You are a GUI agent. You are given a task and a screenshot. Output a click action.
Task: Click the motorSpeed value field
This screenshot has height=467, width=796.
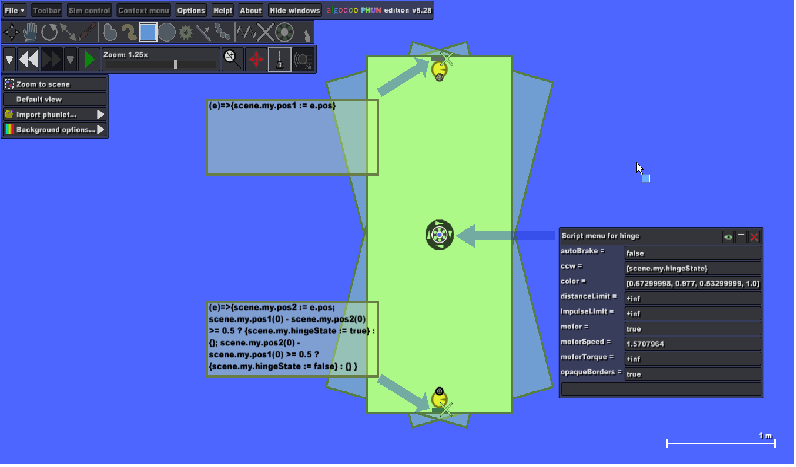coord(692,342)
